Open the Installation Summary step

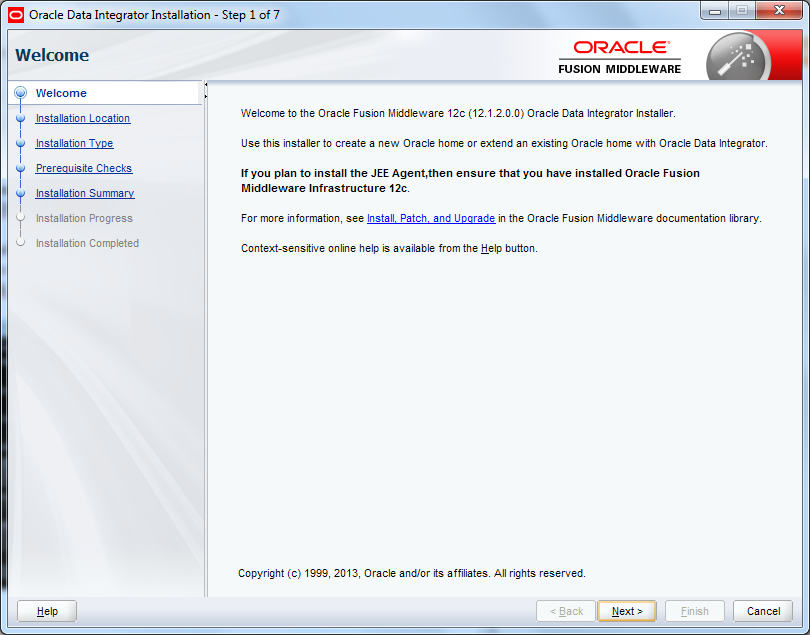84,193
